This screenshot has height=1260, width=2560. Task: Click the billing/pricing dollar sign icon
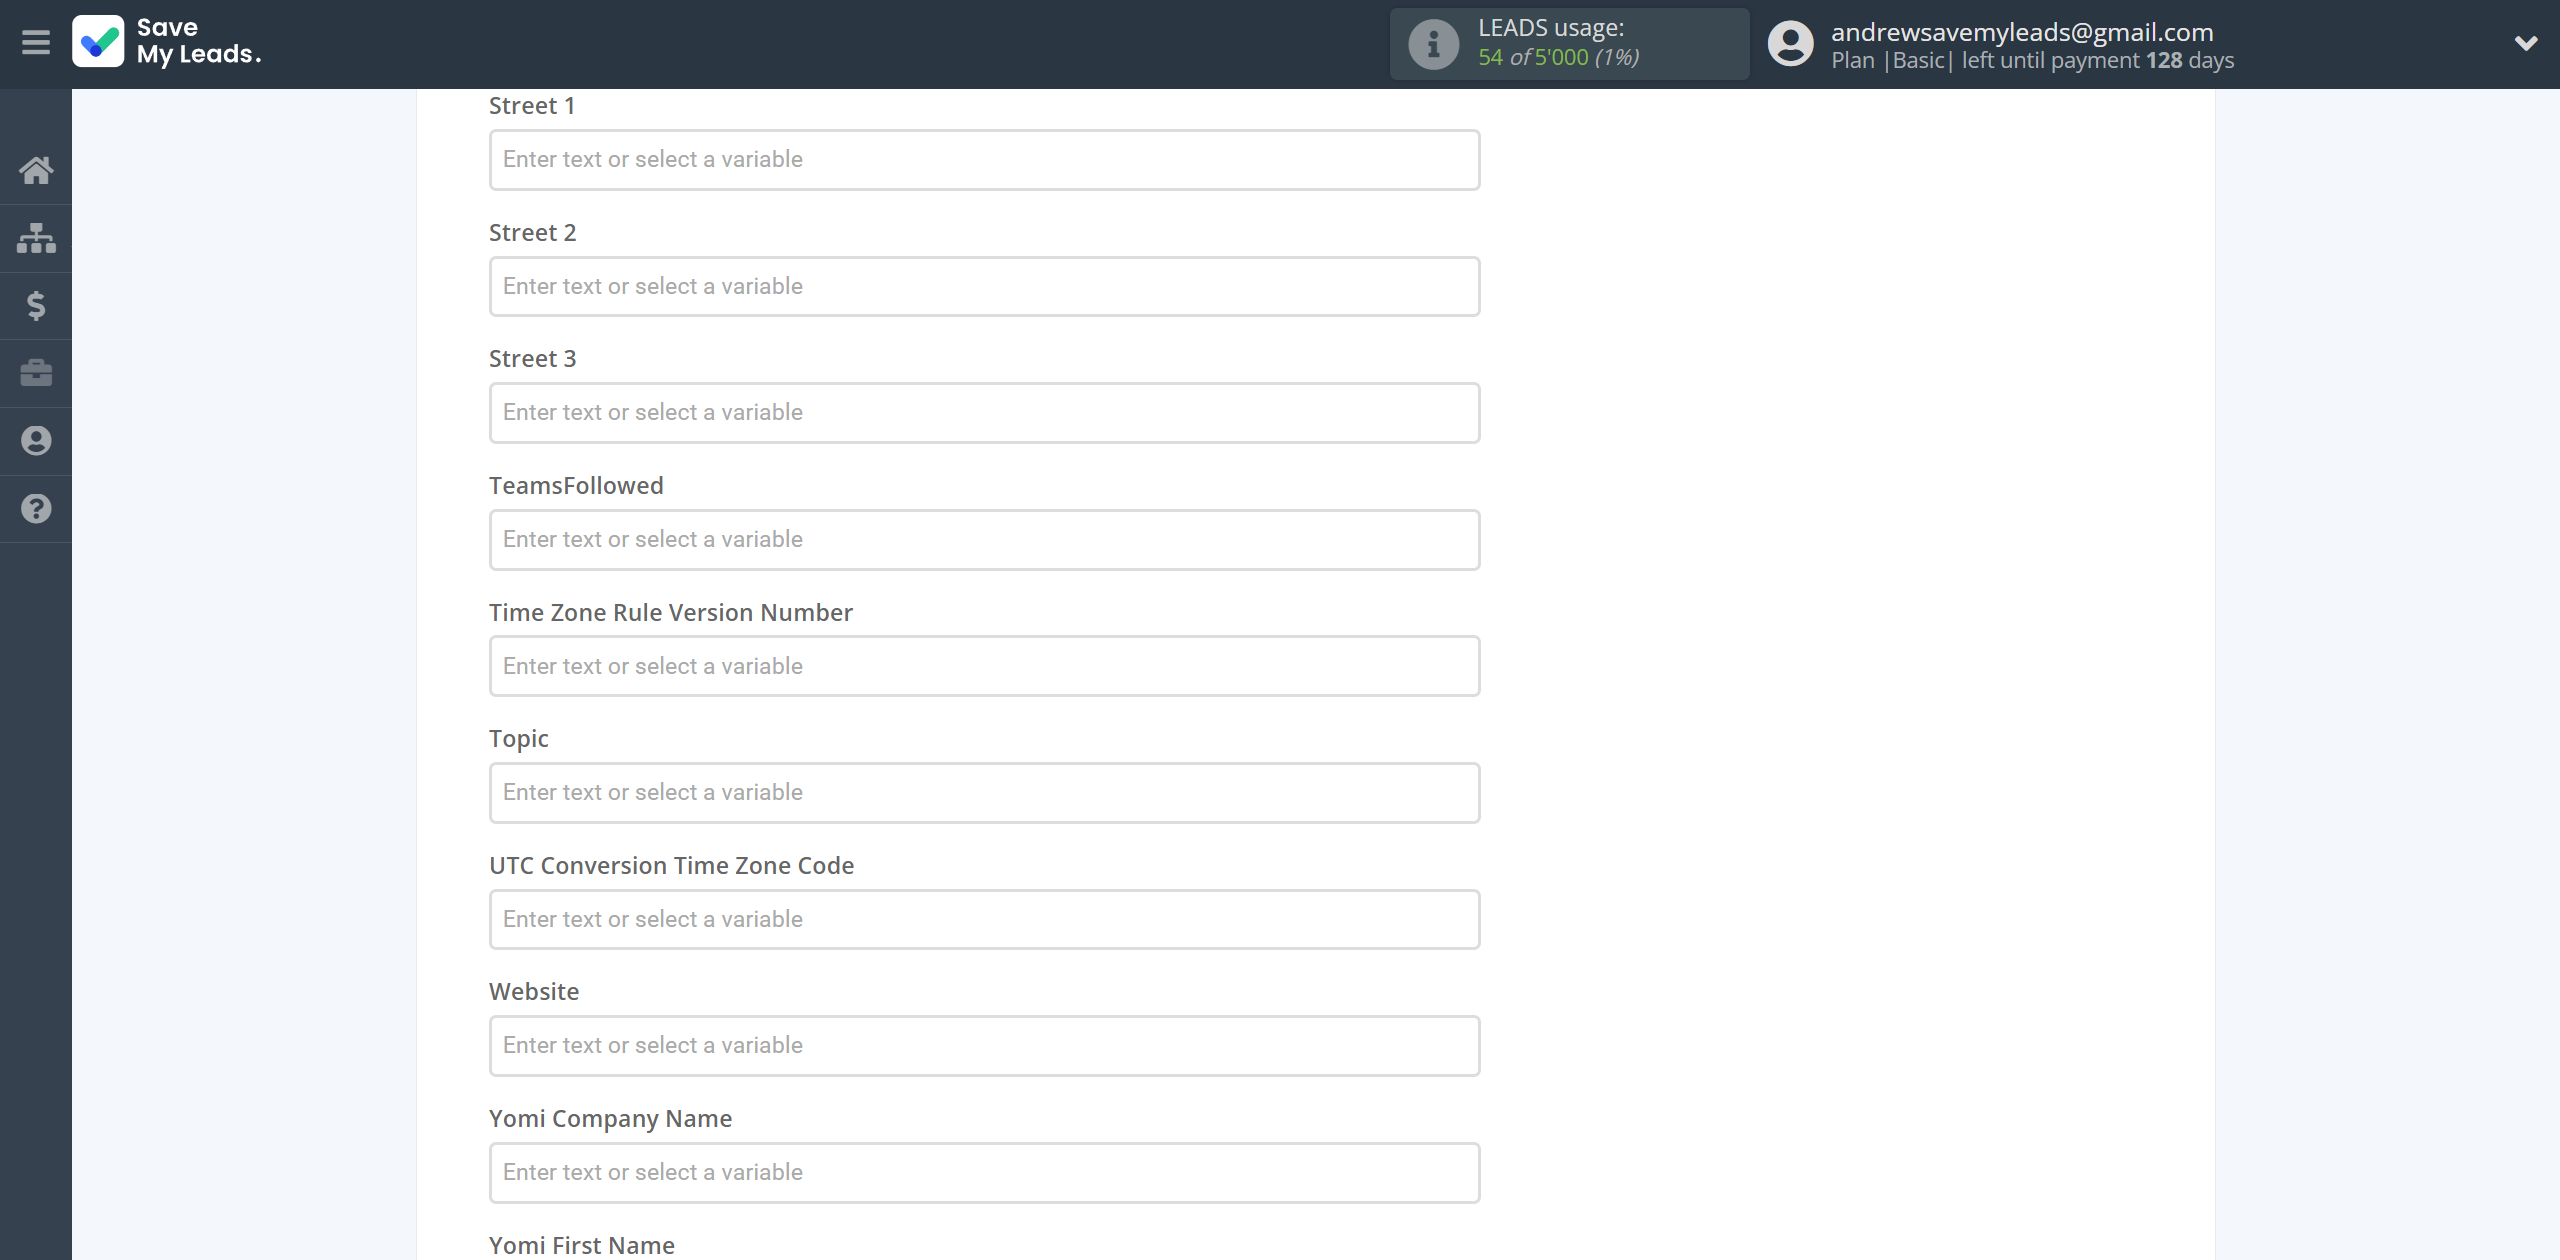point(36,304)
